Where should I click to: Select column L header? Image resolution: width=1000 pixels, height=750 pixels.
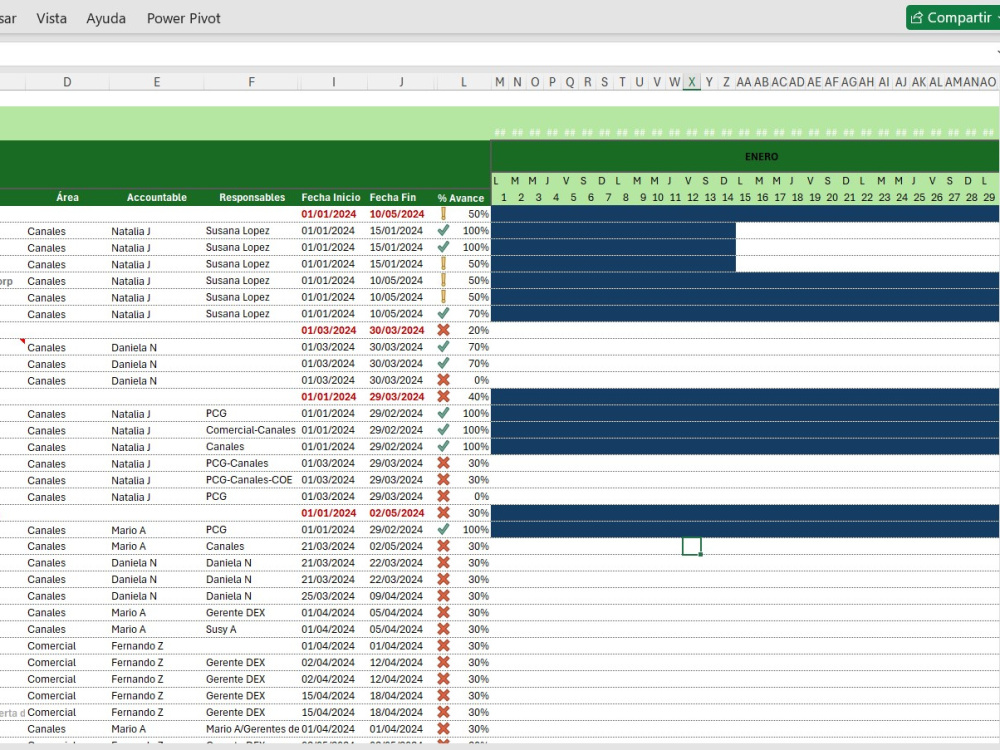[x=464, y=82]
